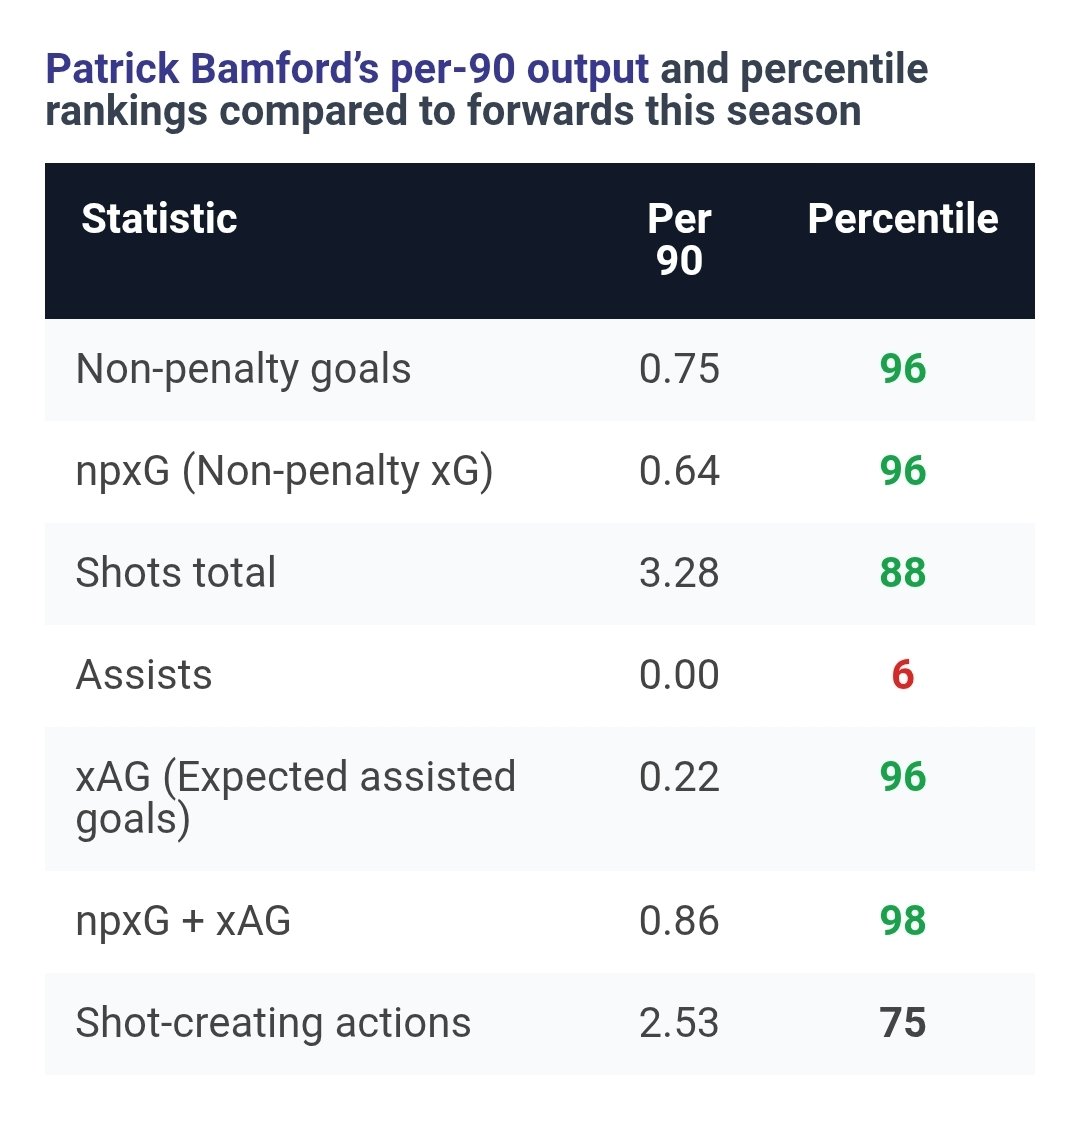
Task: Select the 0.00 assists per-90 value
Action: [x=679, y=675]
